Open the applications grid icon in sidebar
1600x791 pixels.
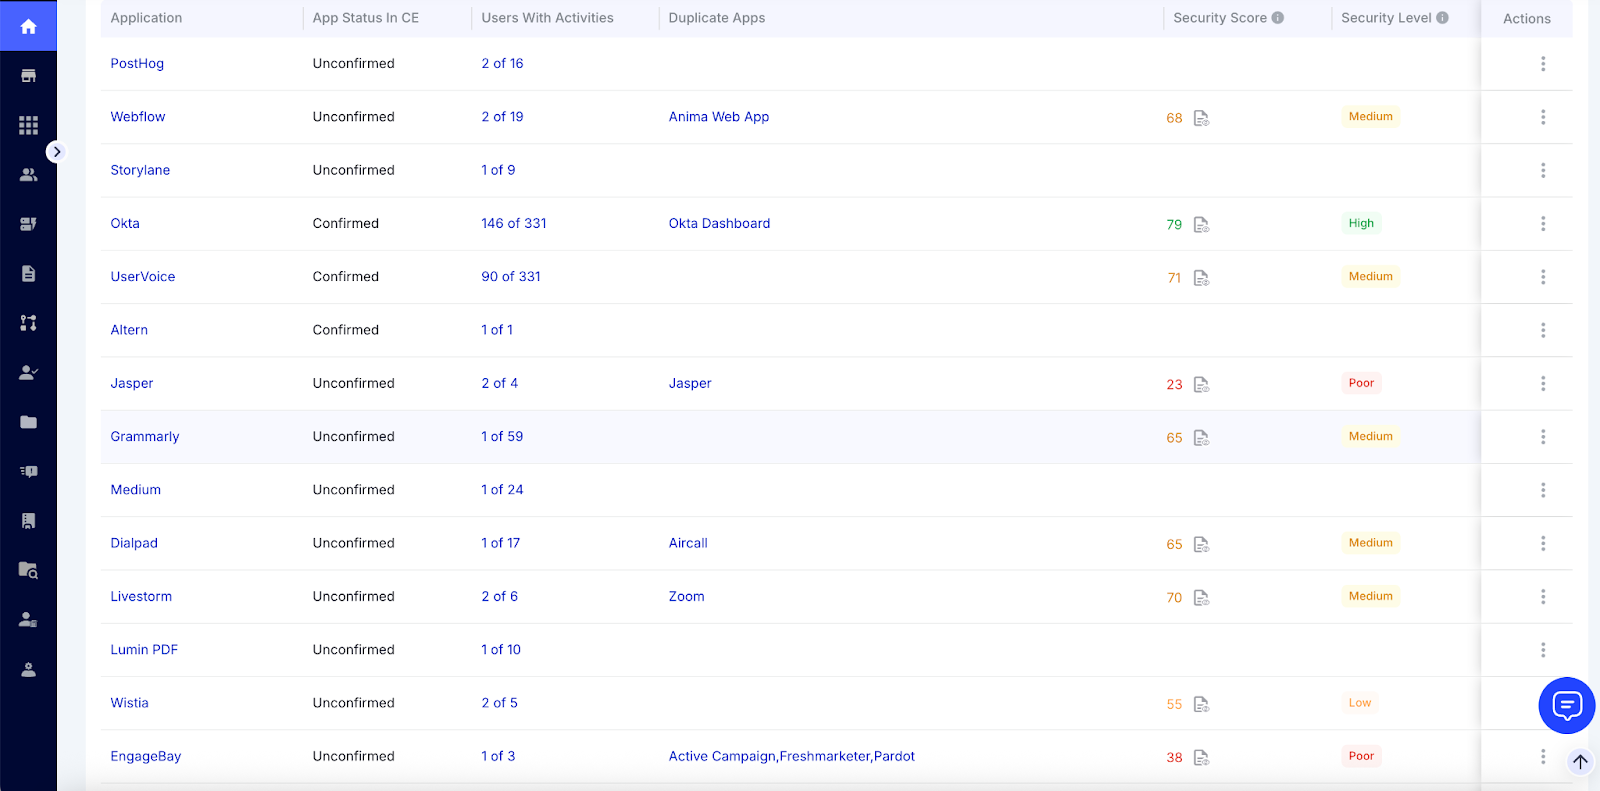click(x=28, y=125)
